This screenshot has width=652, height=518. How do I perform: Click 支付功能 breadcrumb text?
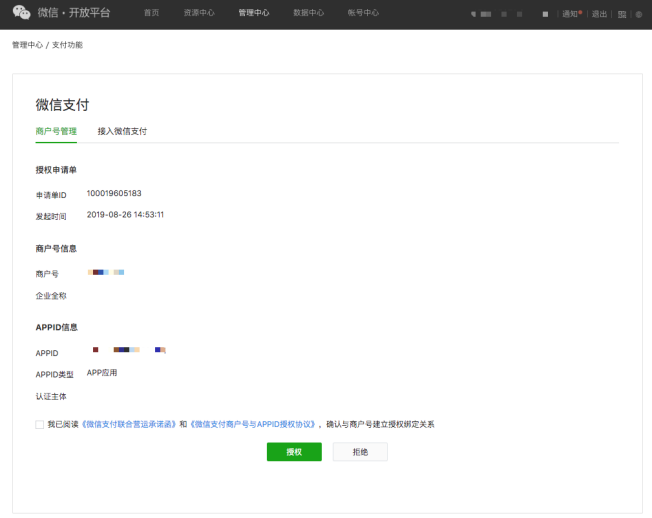pos(67,45)
